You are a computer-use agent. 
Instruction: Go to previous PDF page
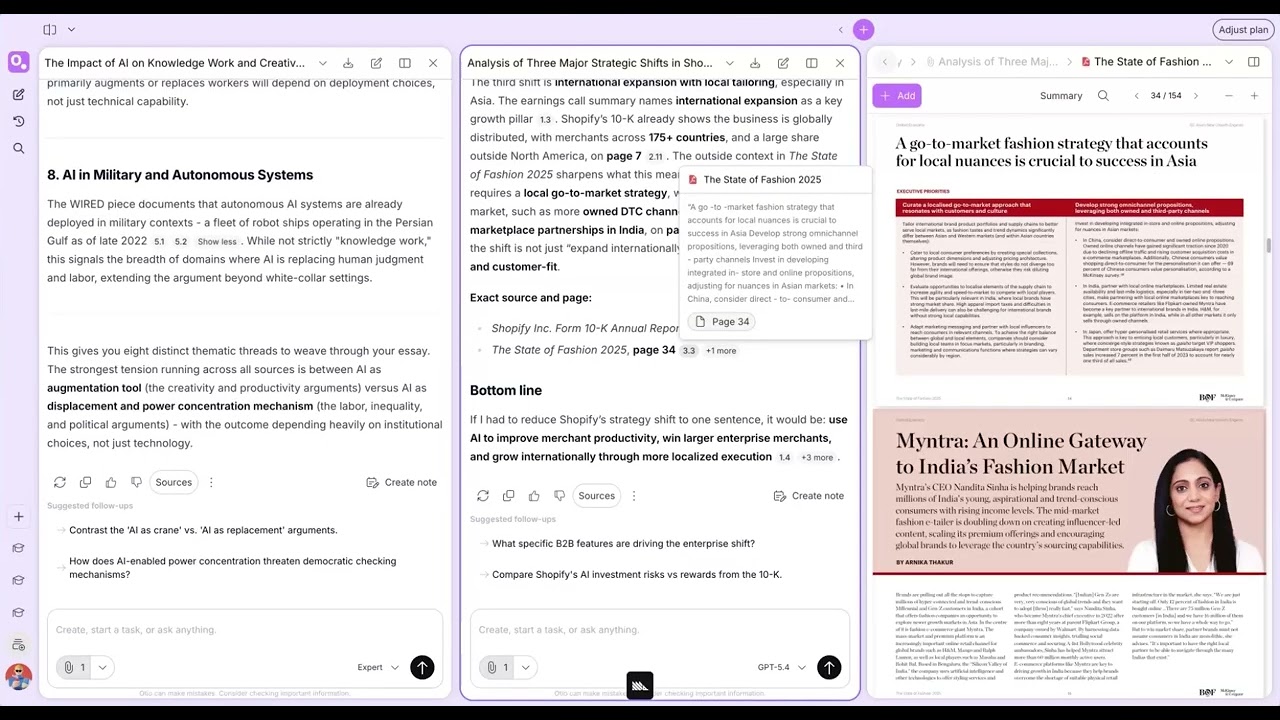tap(1136, 96)
